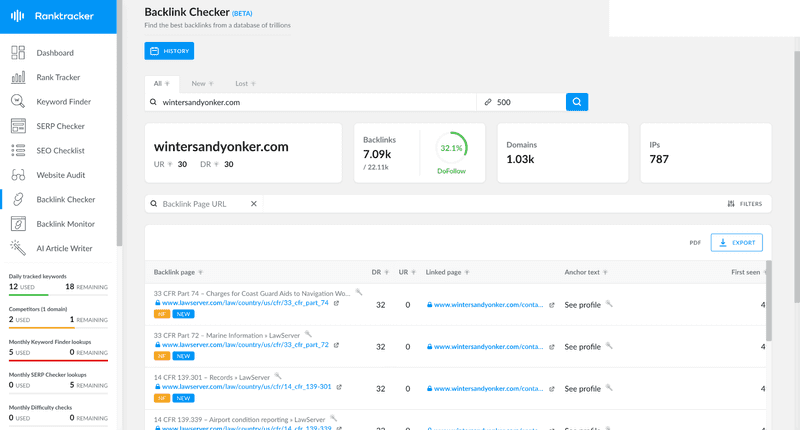The height and width of the screenshot is (430, 800).
Task: Open external link icon for 33_cfr_part_72
Action: tap(336, 345)
